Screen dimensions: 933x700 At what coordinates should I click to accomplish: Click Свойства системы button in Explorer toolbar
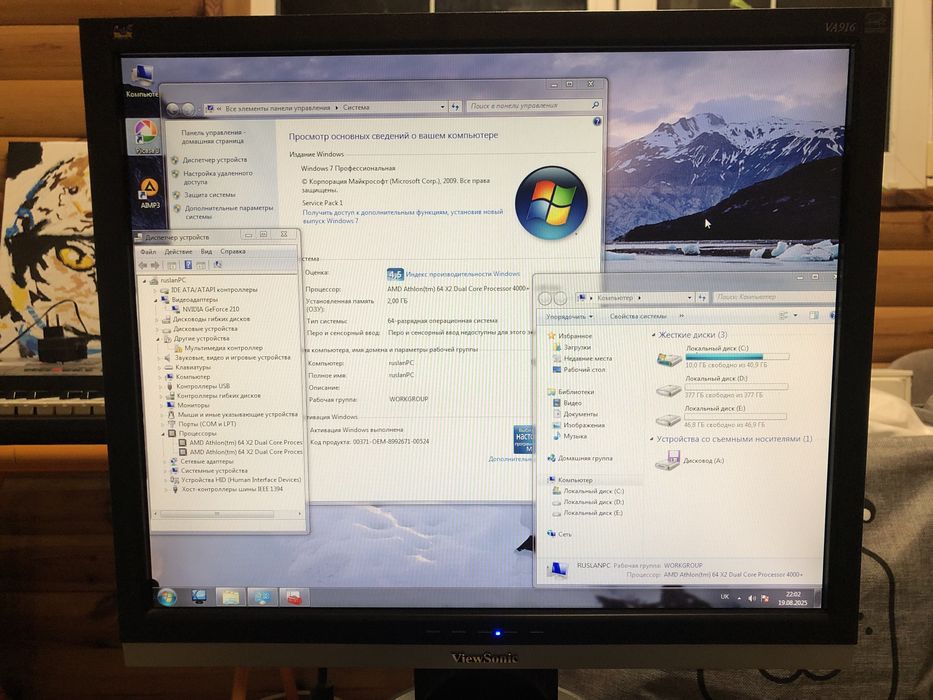click(638, 316)
